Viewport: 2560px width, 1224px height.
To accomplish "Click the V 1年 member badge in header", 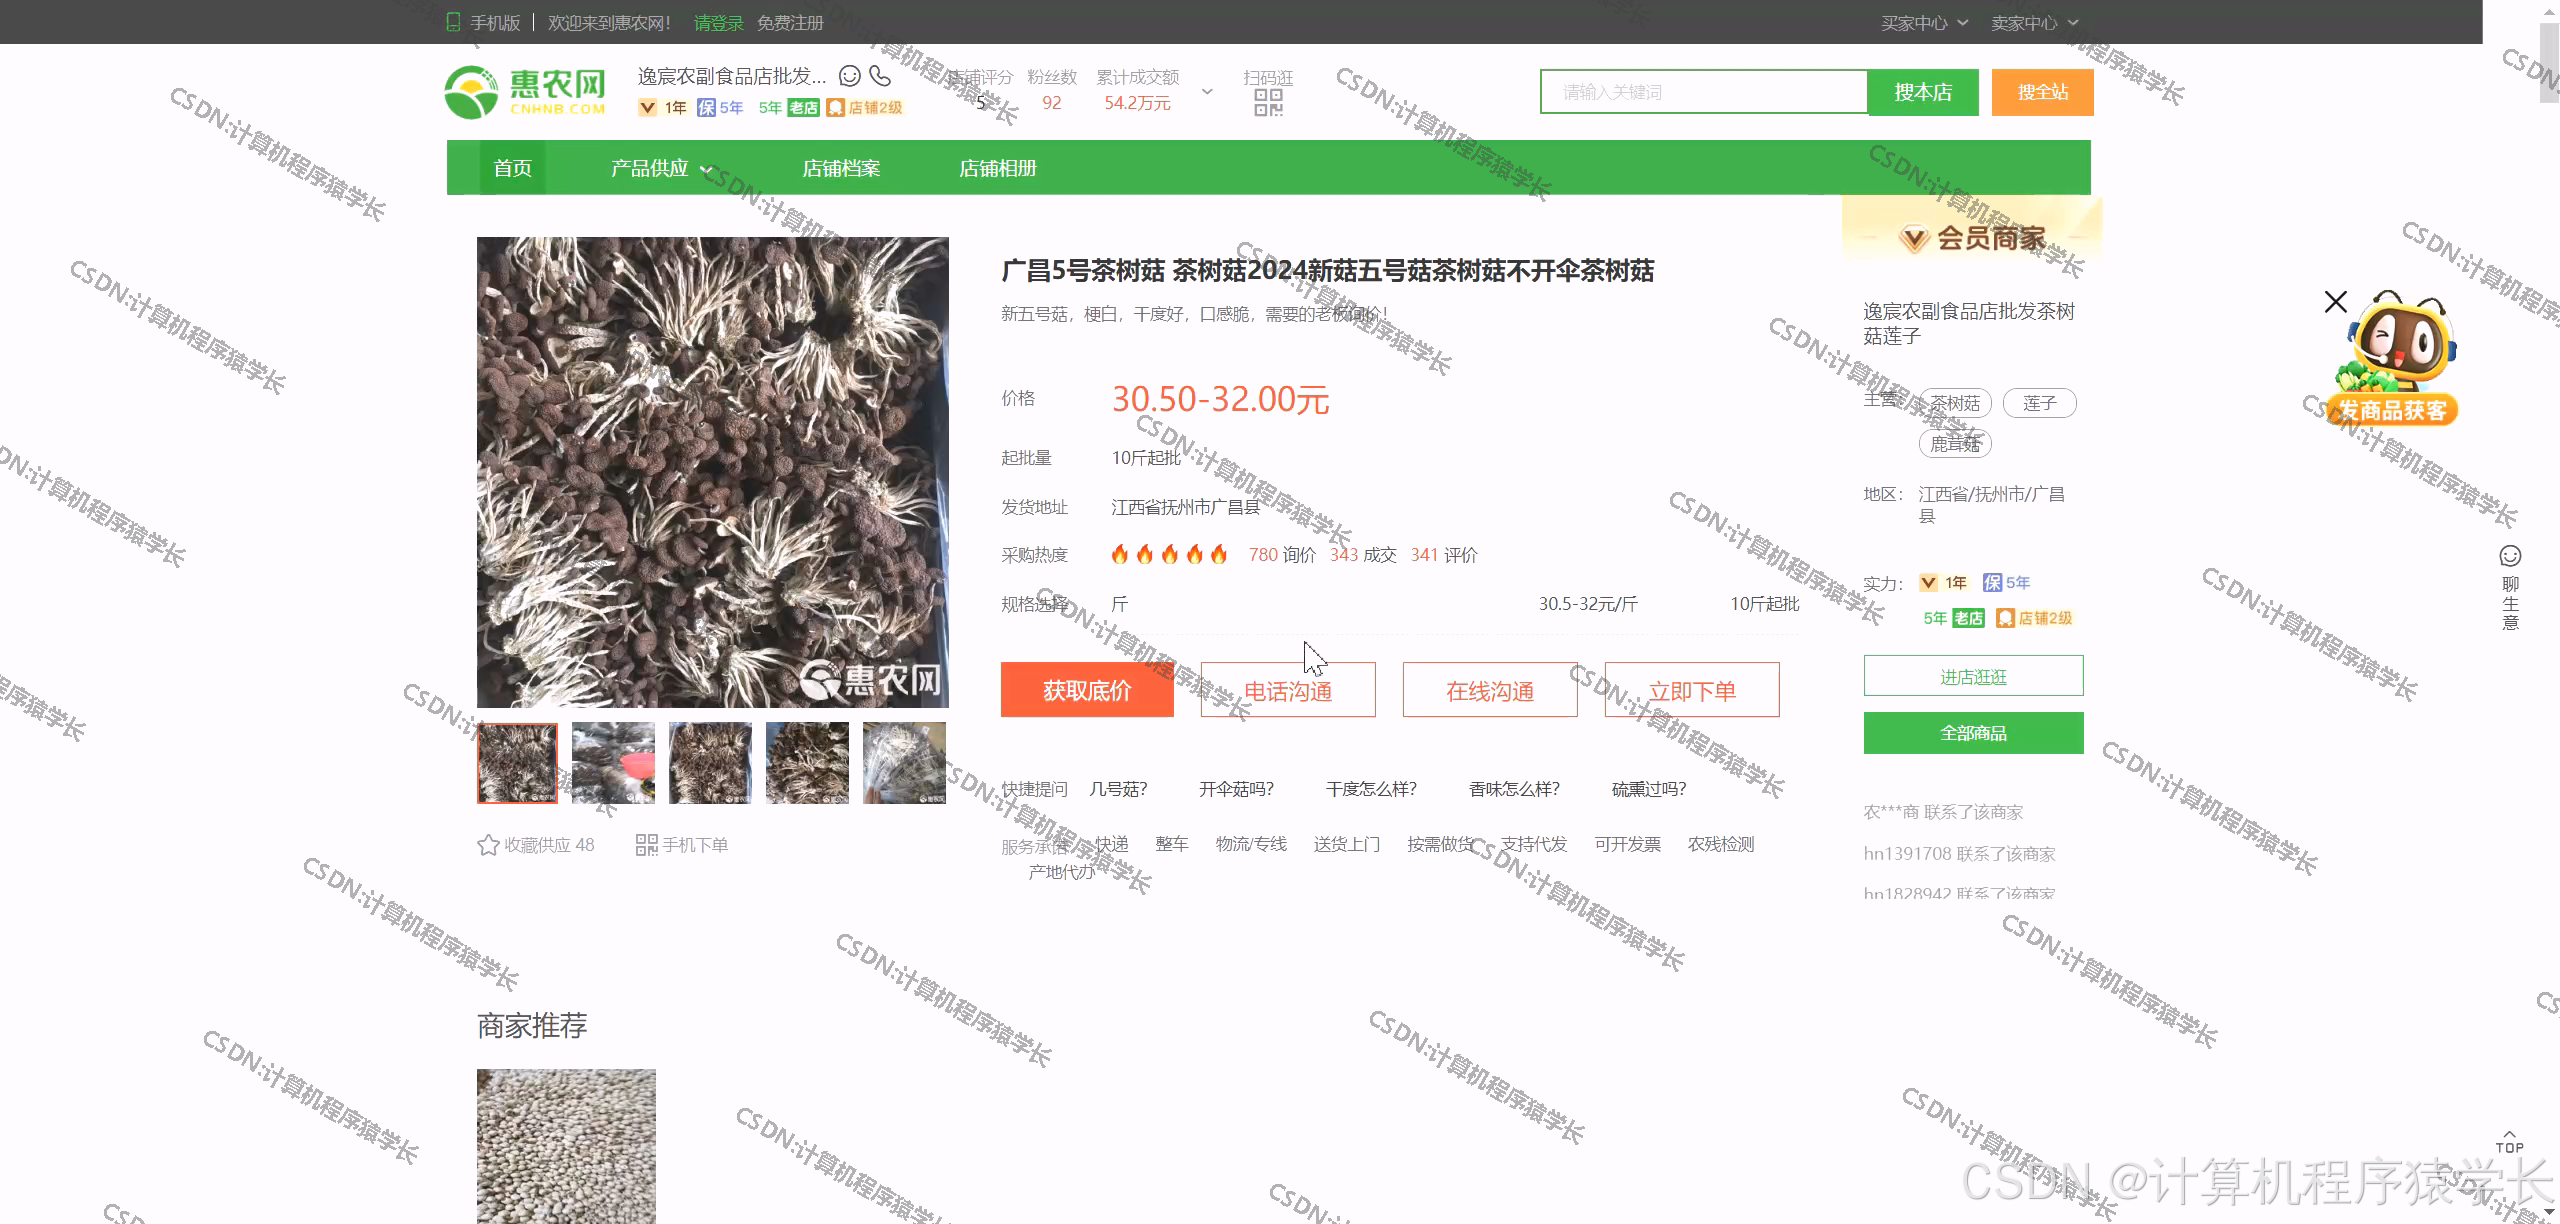I will [x=662, y=107].
